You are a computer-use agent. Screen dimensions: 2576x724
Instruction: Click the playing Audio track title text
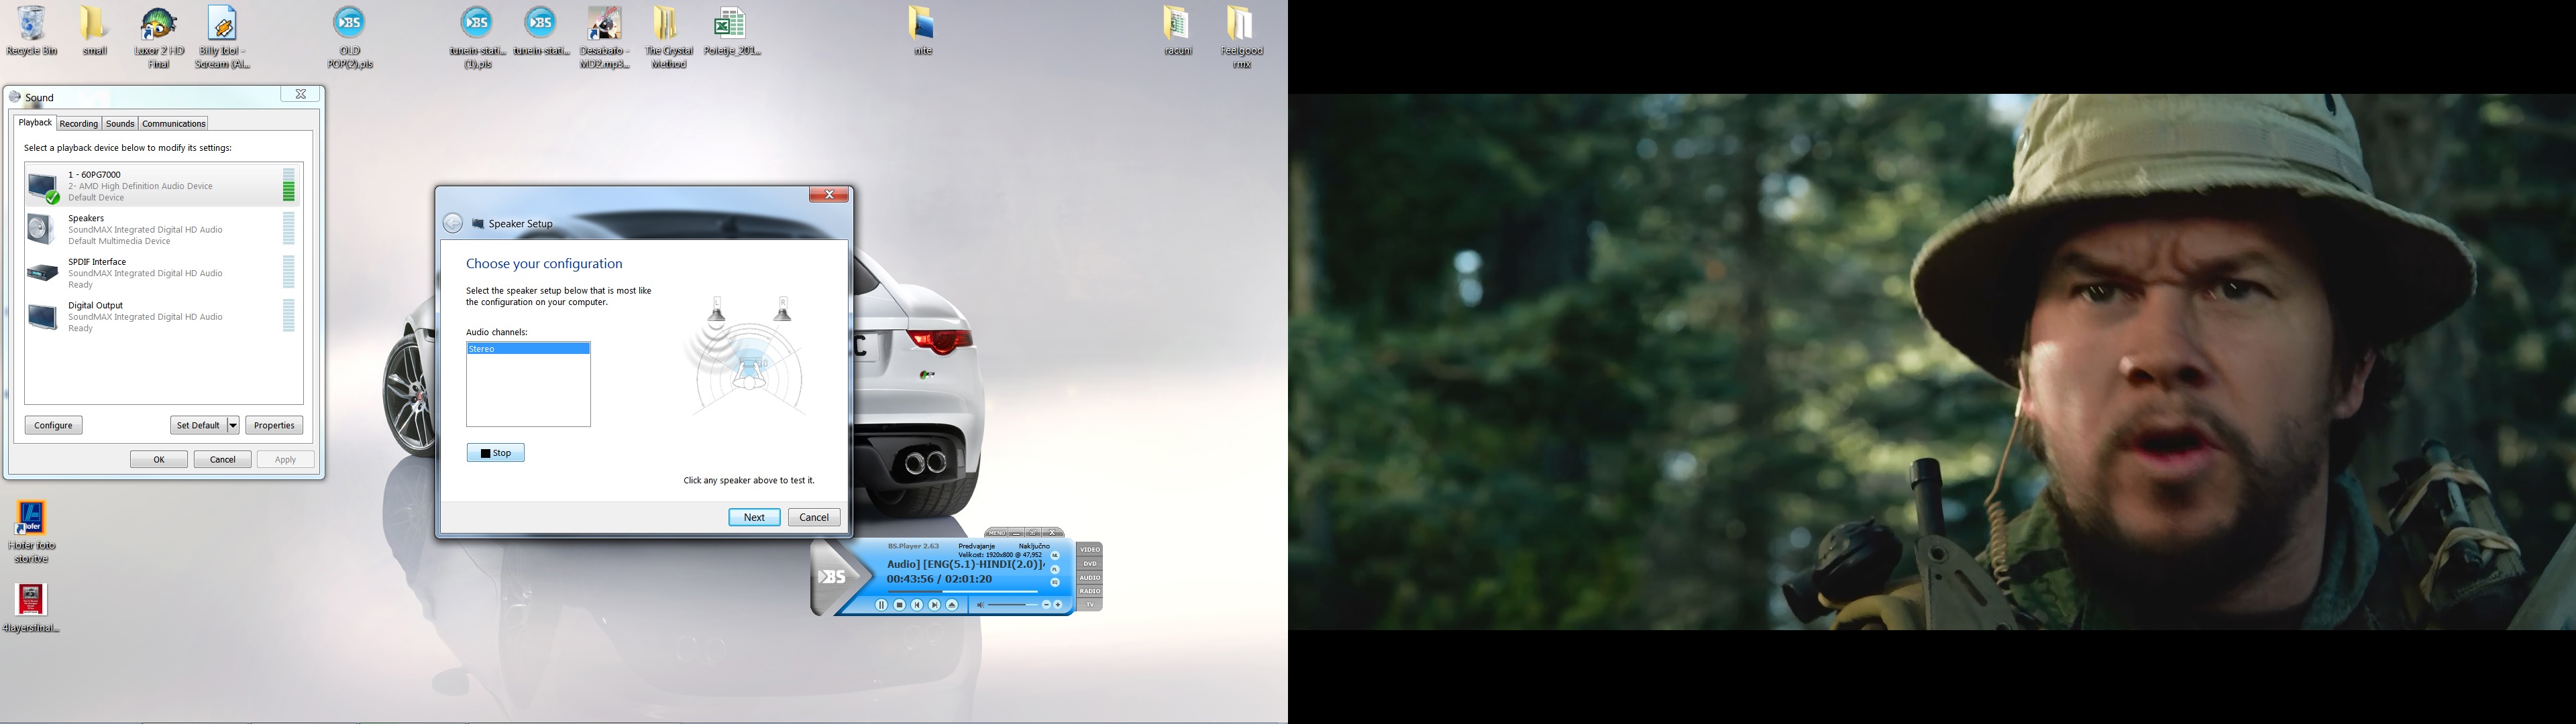pyautogui.click(x=966, y=565)
